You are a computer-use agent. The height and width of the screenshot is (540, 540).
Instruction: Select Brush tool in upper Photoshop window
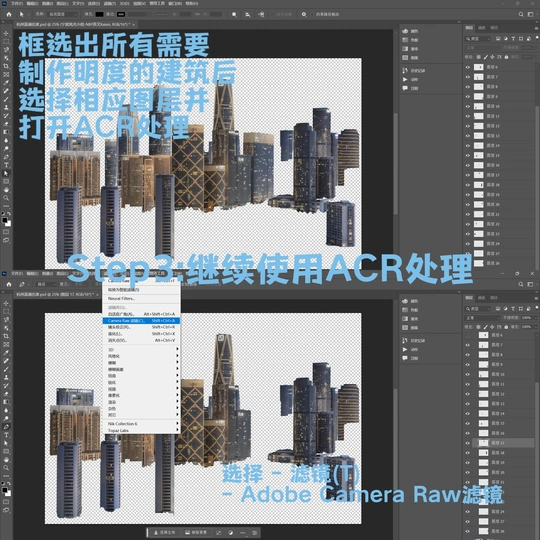pyautogui.click(x=6, y=99)
